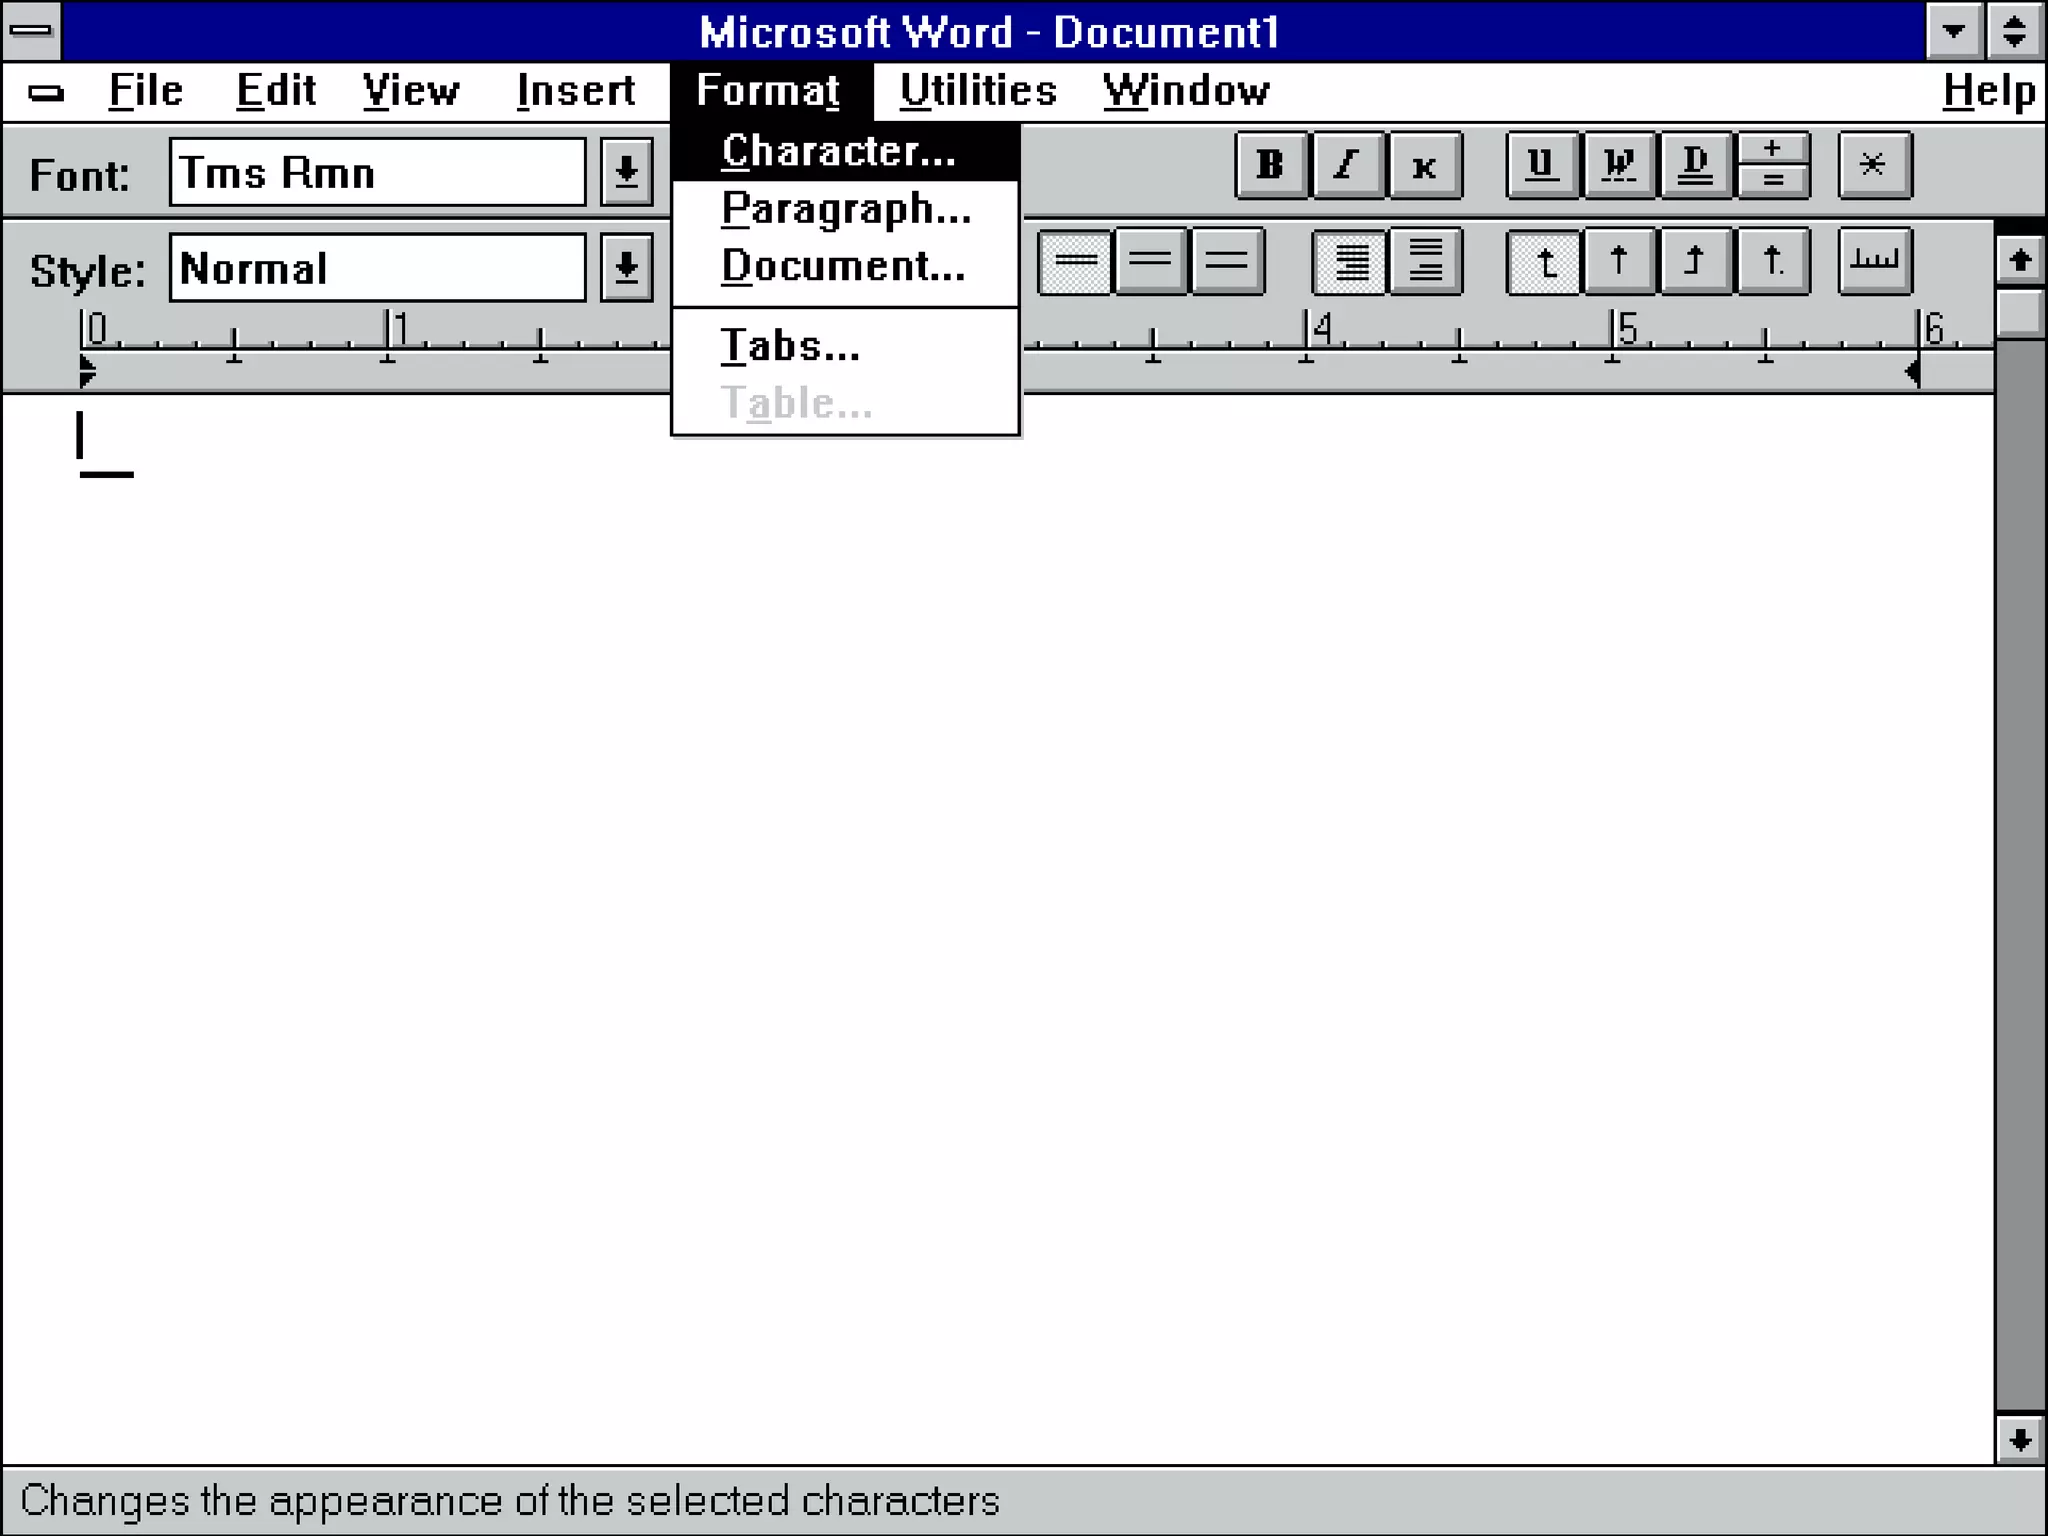
Task: Click the small caps K button
Action: coord(1424,165)
